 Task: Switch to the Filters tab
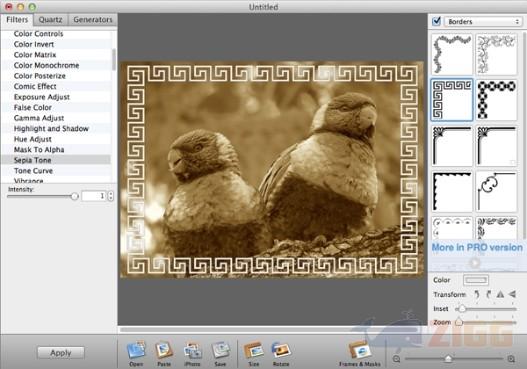coord(17,19)
